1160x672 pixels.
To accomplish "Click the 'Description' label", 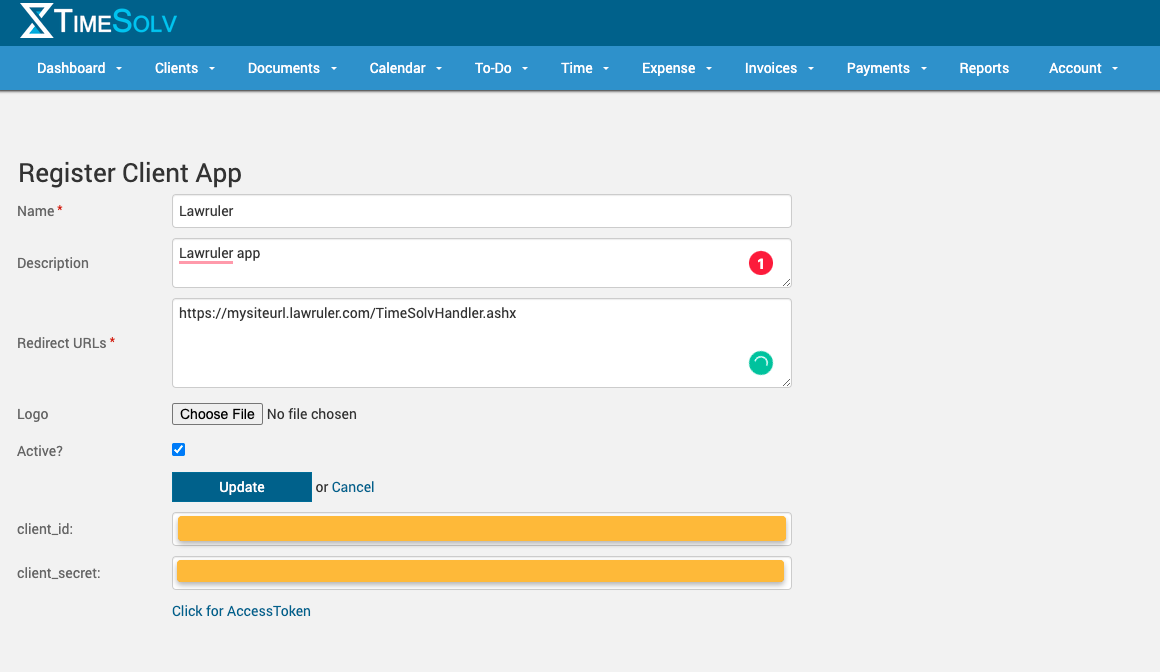I will 53,263.
